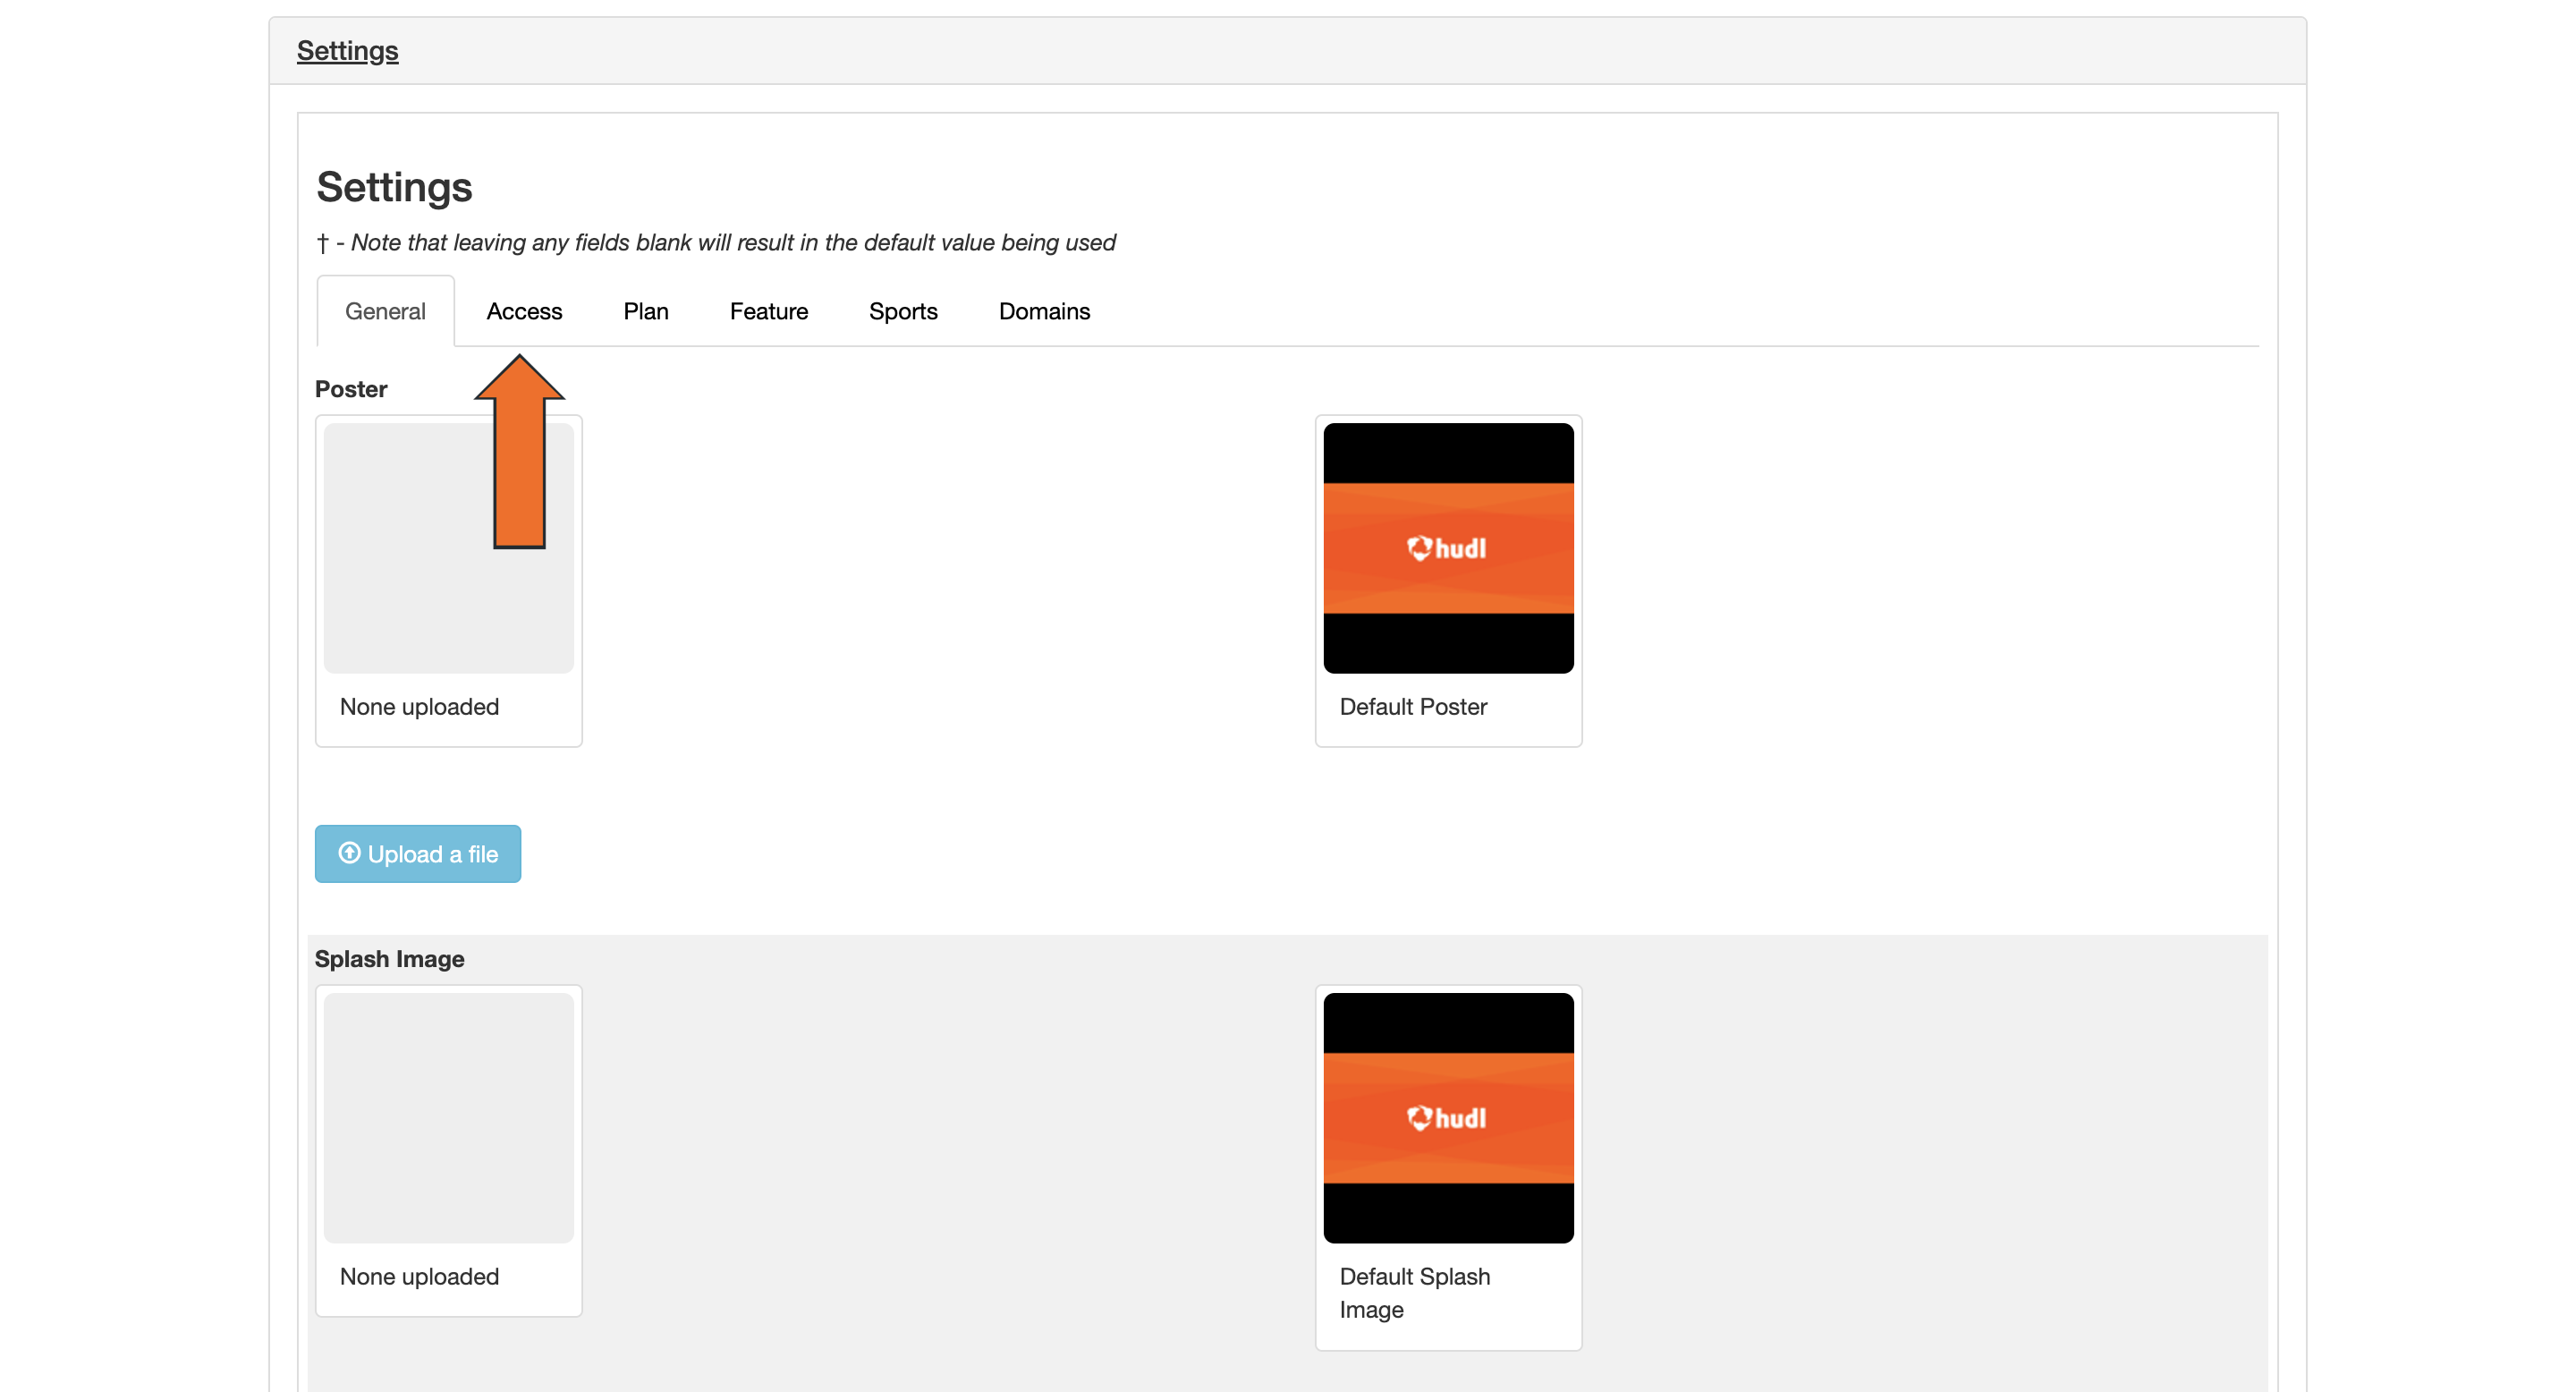Click the 'Splash Image' section label

coord(389,959)
